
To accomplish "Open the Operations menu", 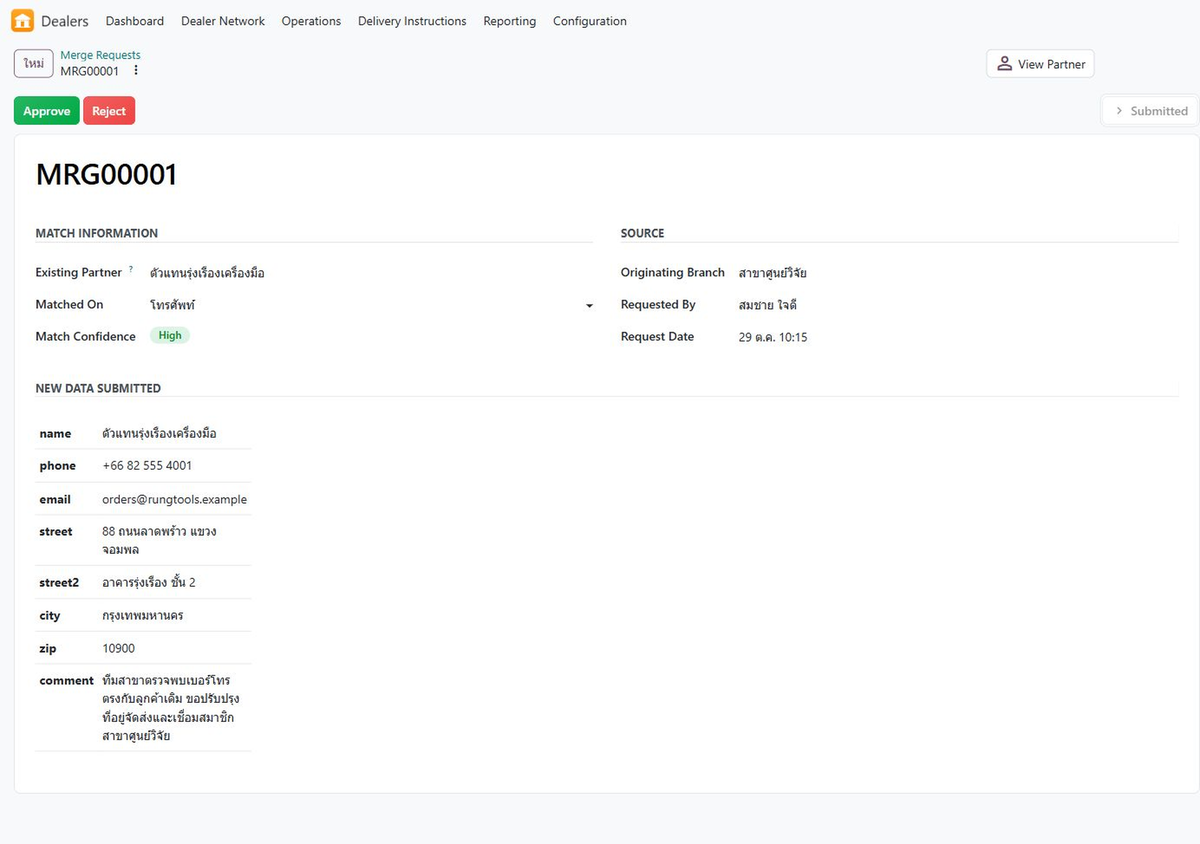I will pyautogui.click(x=311, y=21).
